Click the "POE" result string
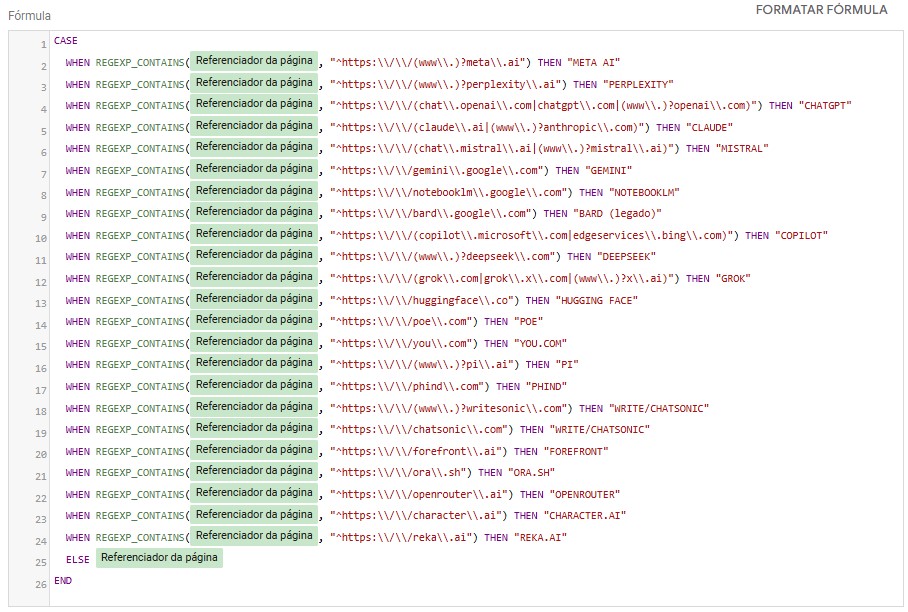 click(529, 321)
